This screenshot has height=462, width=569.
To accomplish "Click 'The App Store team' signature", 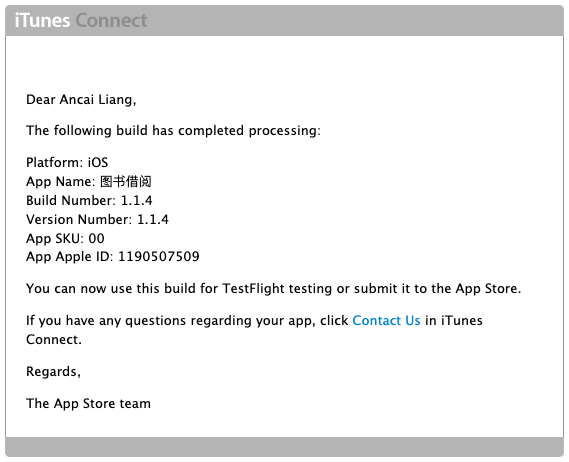I will 88,404.
